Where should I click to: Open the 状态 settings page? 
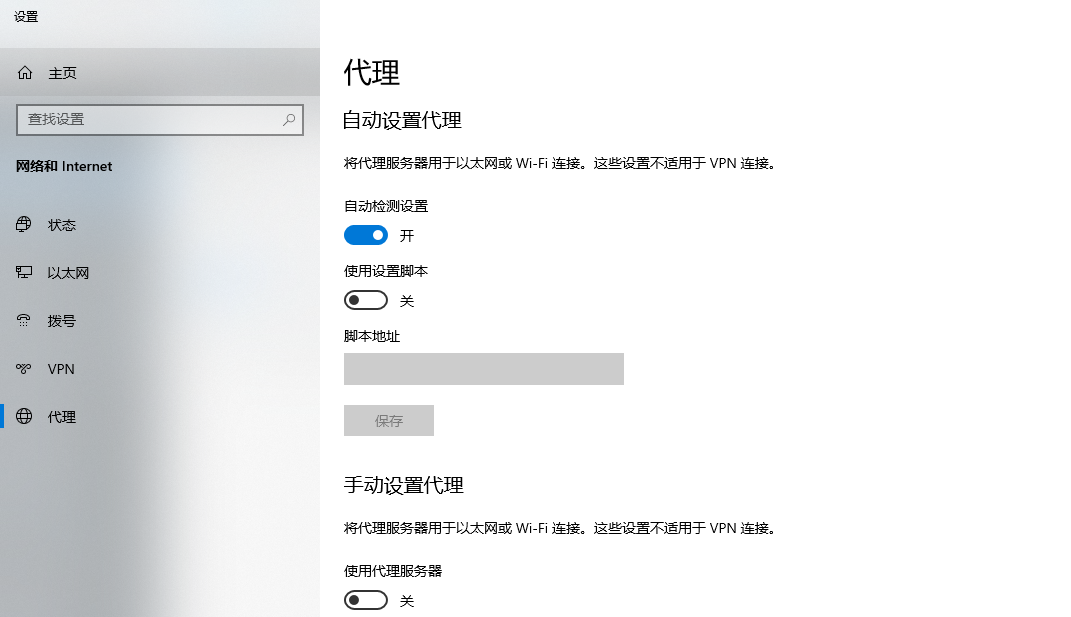click(62, 225)
